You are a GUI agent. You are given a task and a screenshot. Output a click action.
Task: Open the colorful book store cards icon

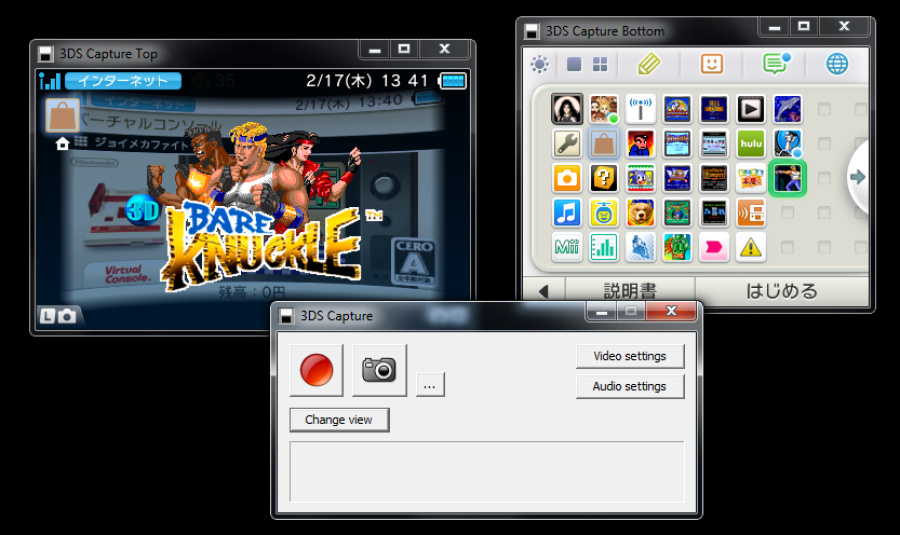tap(751, 178)
